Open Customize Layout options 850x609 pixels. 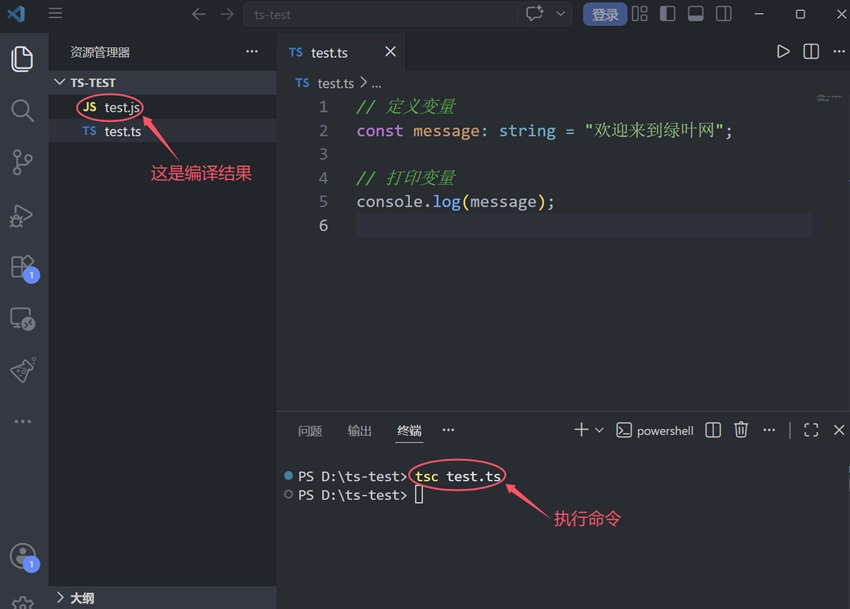click(640, 14)
